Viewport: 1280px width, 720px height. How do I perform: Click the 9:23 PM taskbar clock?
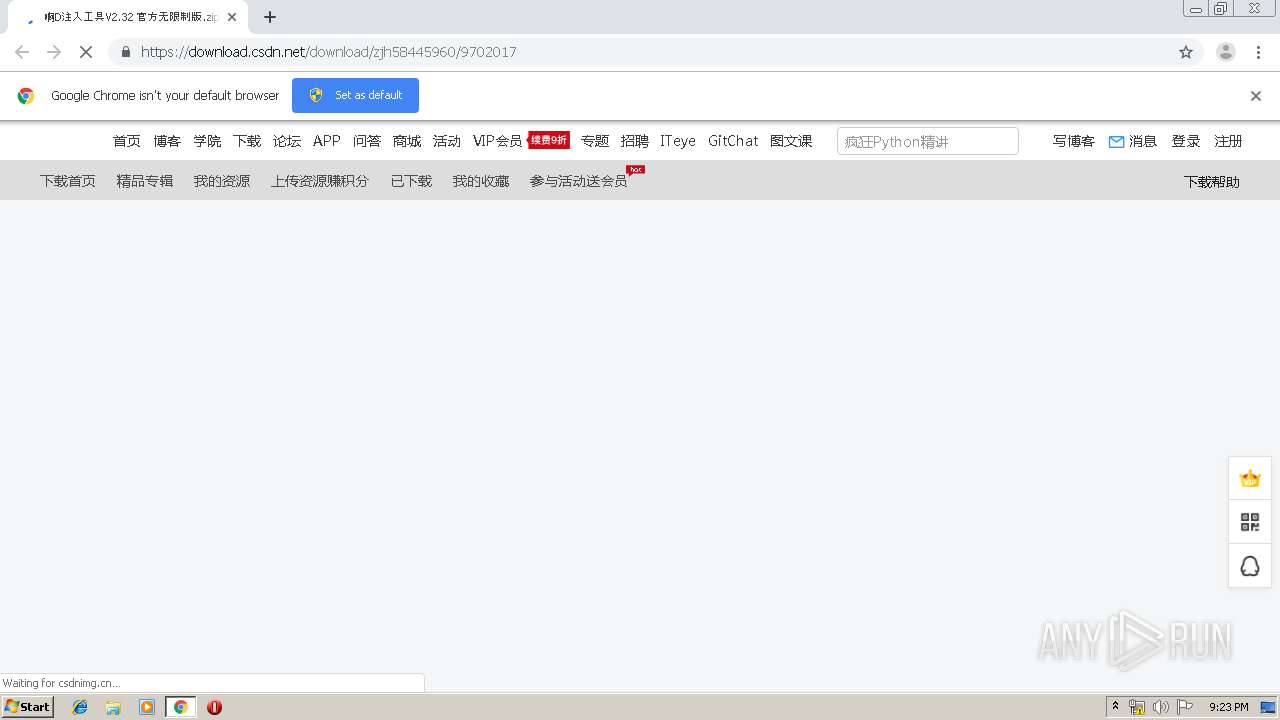click(1229, 707)
